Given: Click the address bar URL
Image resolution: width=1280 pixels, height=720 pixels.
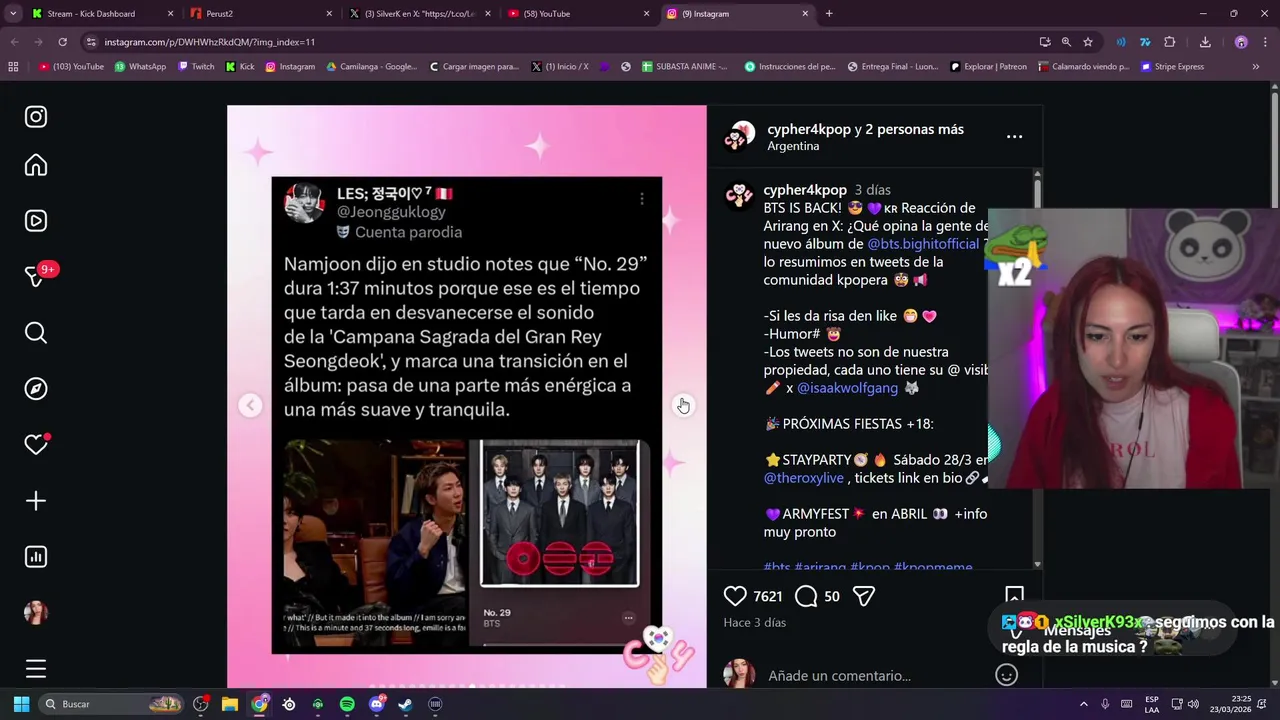Looking at the screenshot, I should tap(210, 42).
